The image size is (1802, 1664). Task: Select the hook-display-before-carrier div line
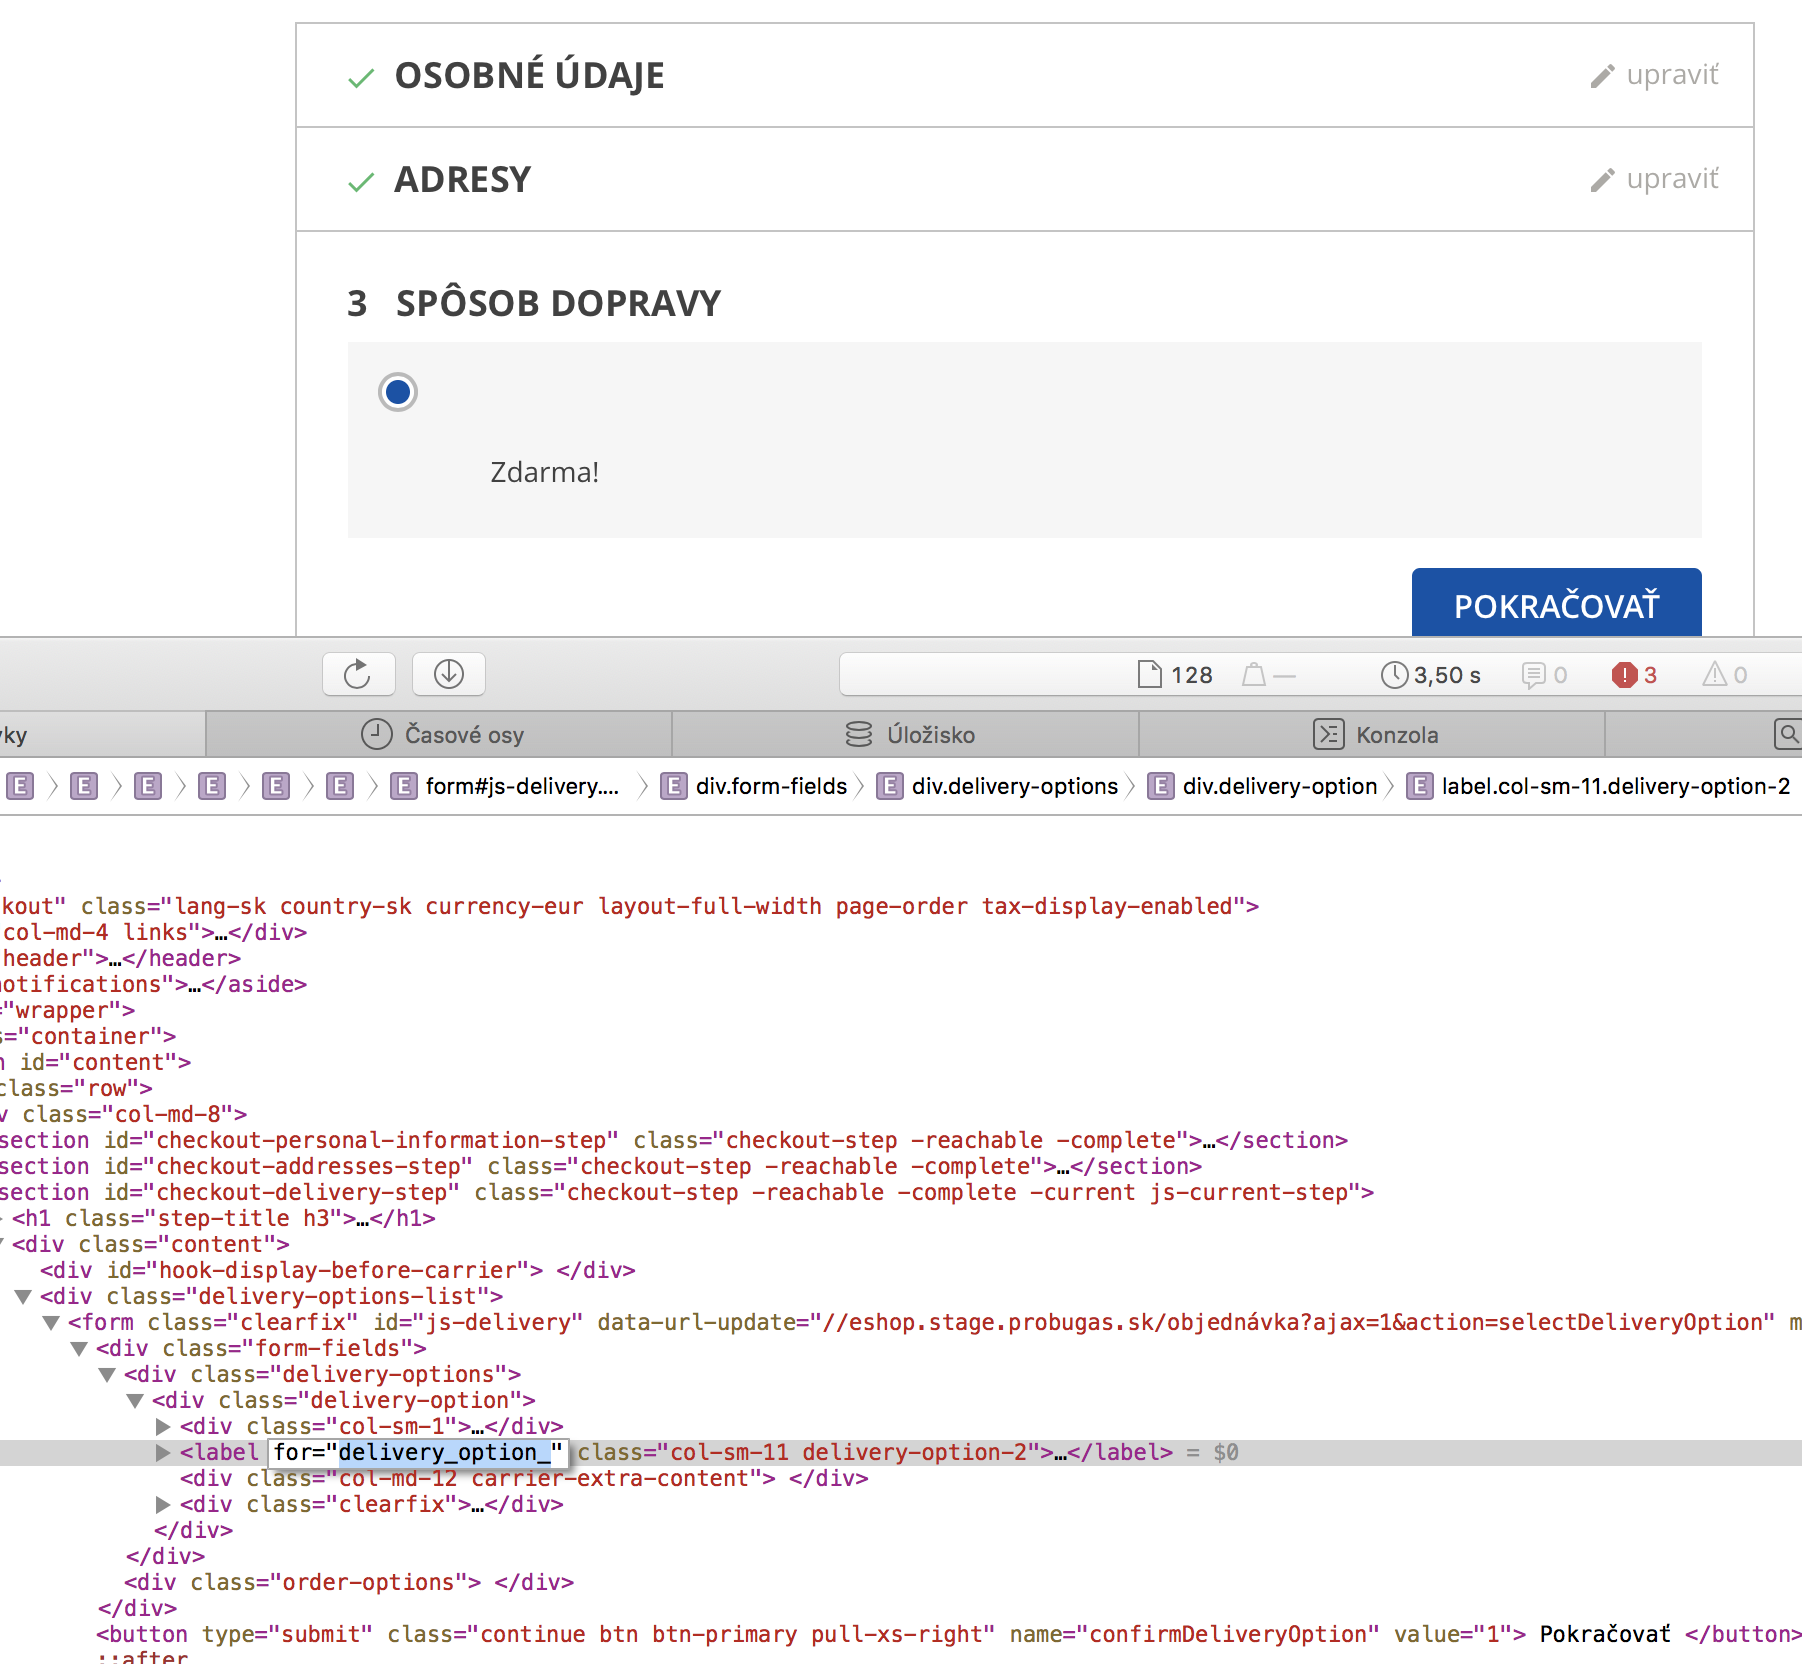[338, 1271]
